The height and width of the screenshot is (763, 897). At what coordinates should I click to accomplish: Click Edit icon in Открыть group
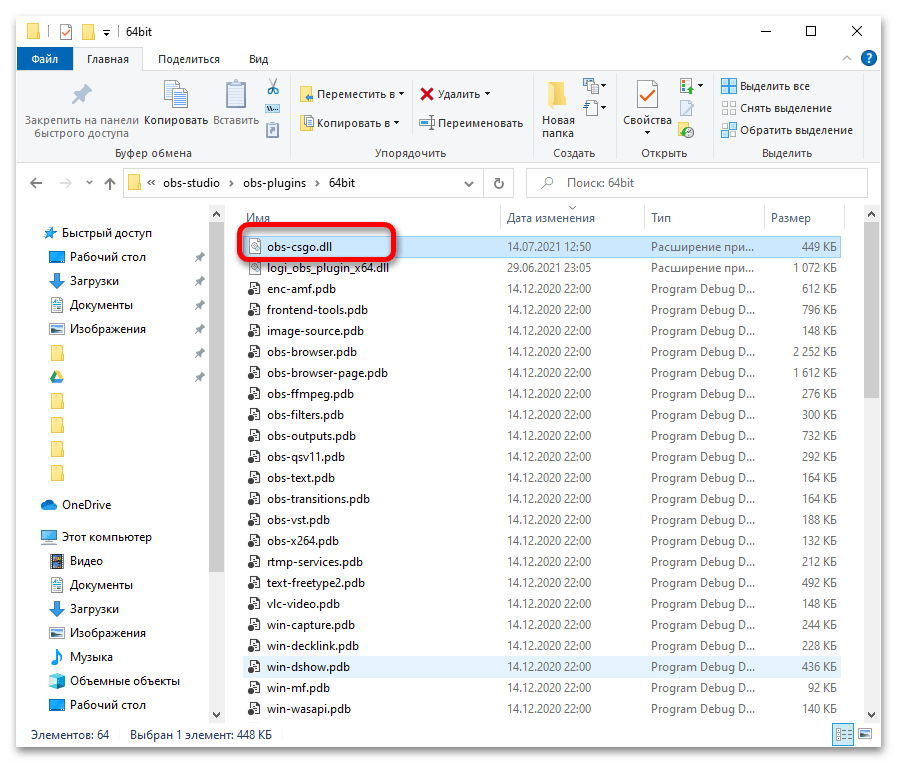tap(686, 108)
